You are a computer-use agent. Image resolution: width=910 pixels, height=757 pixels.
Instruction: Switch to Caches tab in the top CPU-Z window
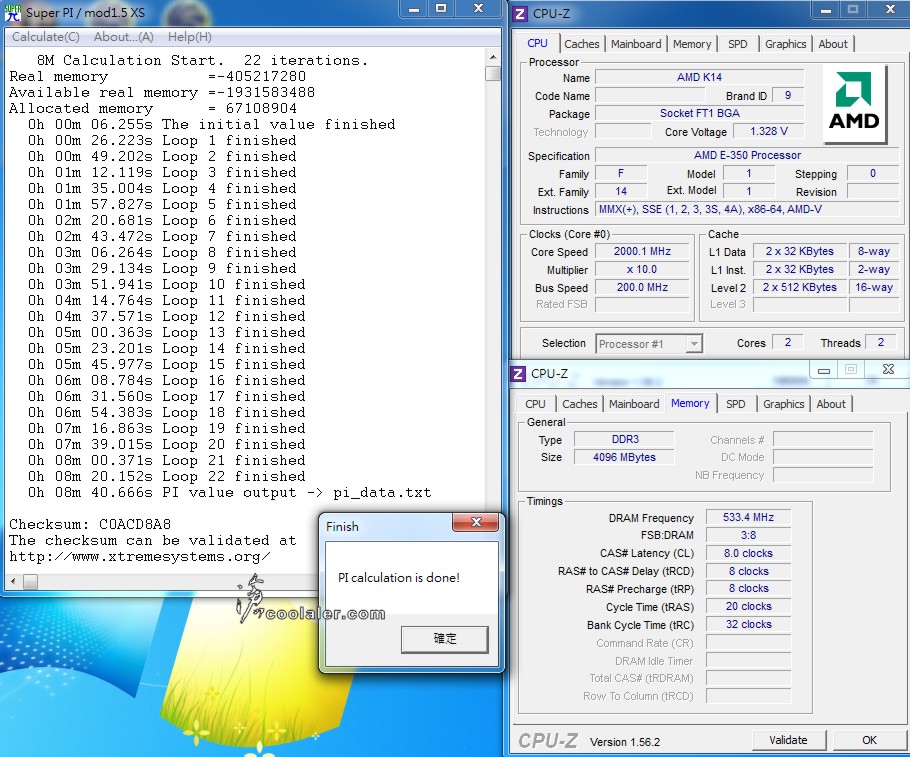coord(582,44)
